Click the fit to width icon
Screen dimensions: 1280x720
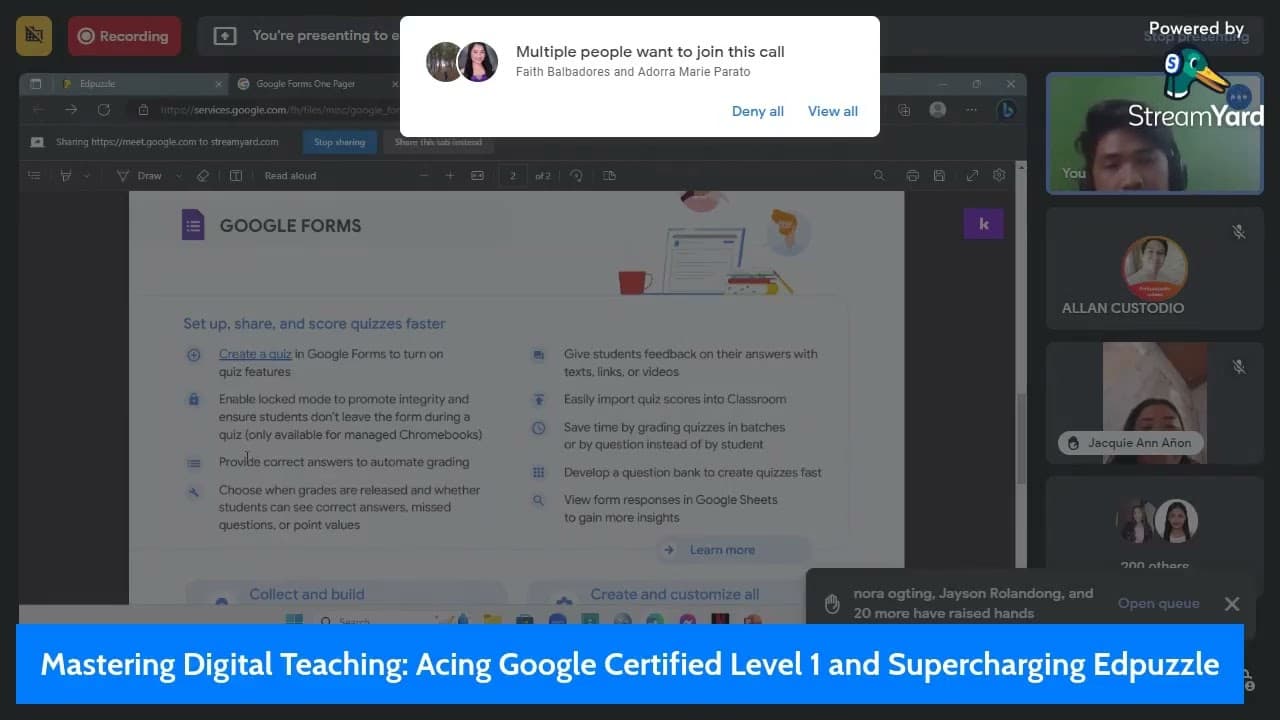click(x=477, y=176)
